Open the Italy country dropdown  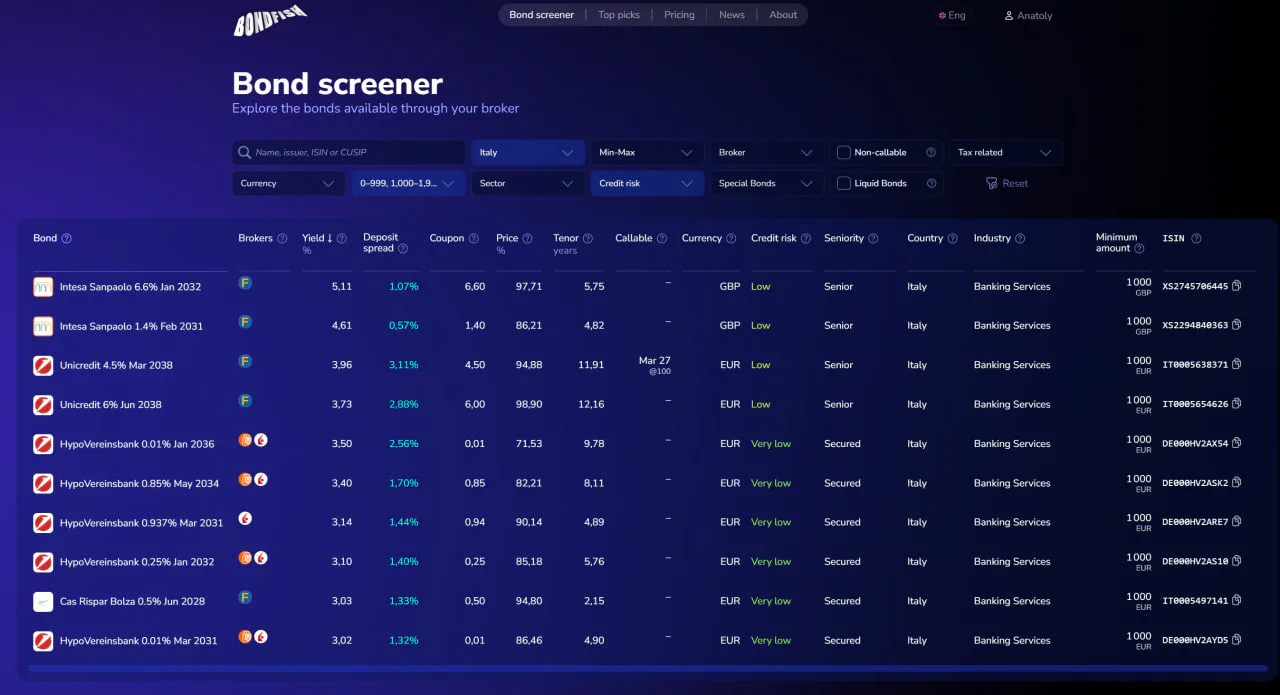(x=528, y=153)
